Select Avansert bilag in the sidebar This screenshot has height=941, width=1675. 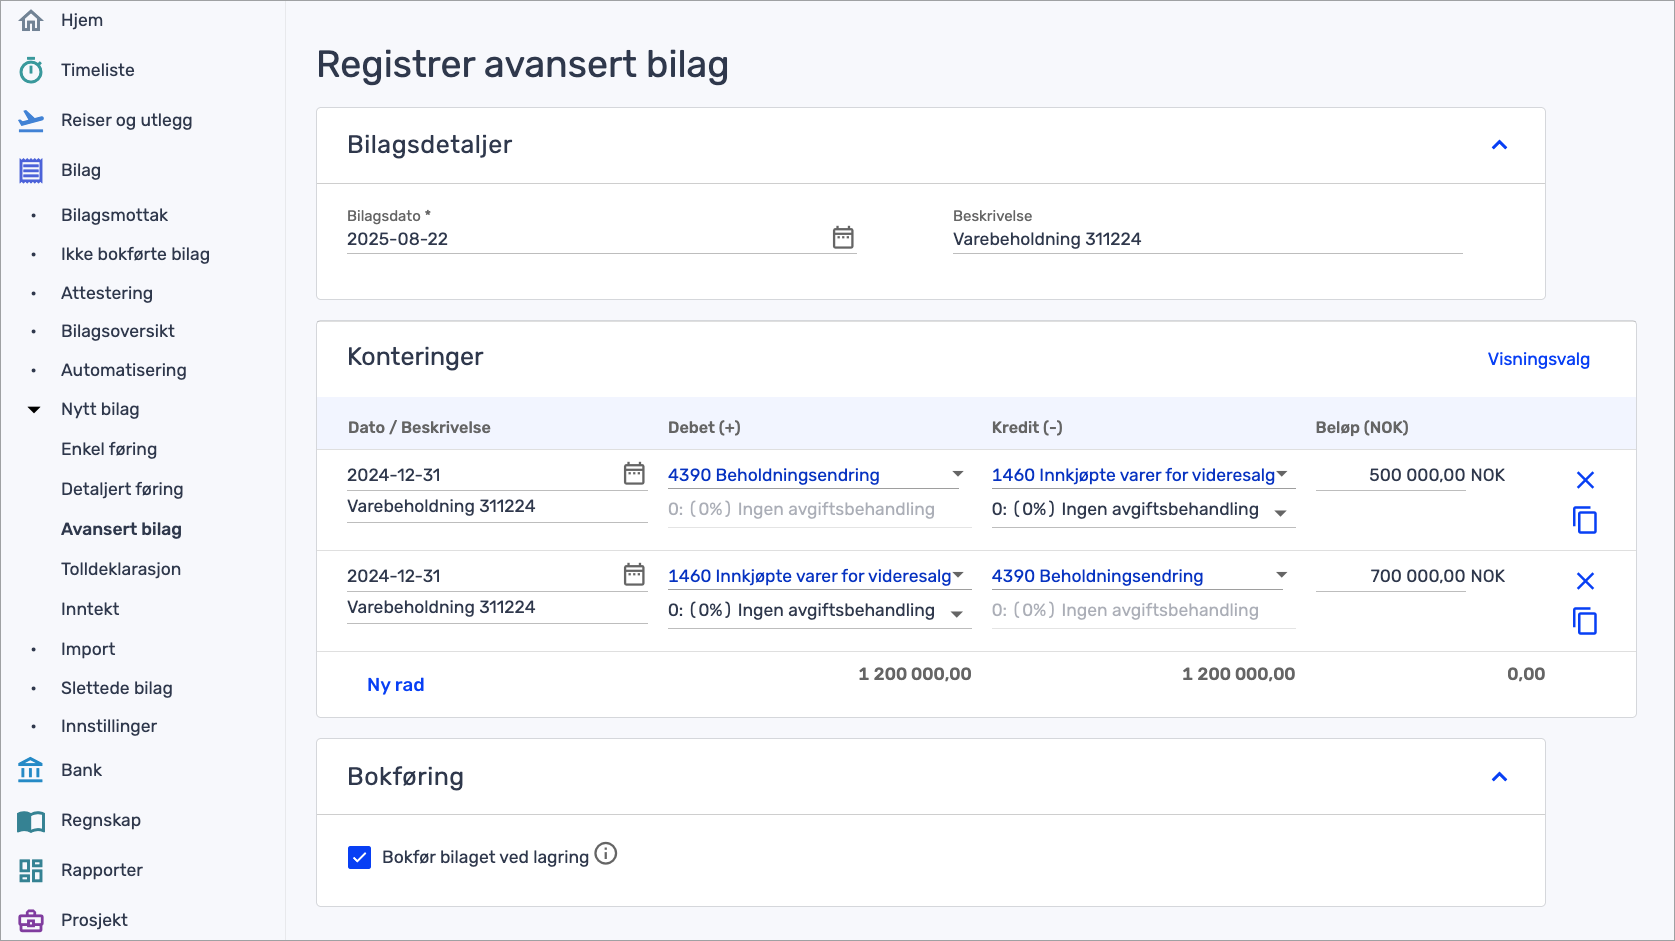121,529
